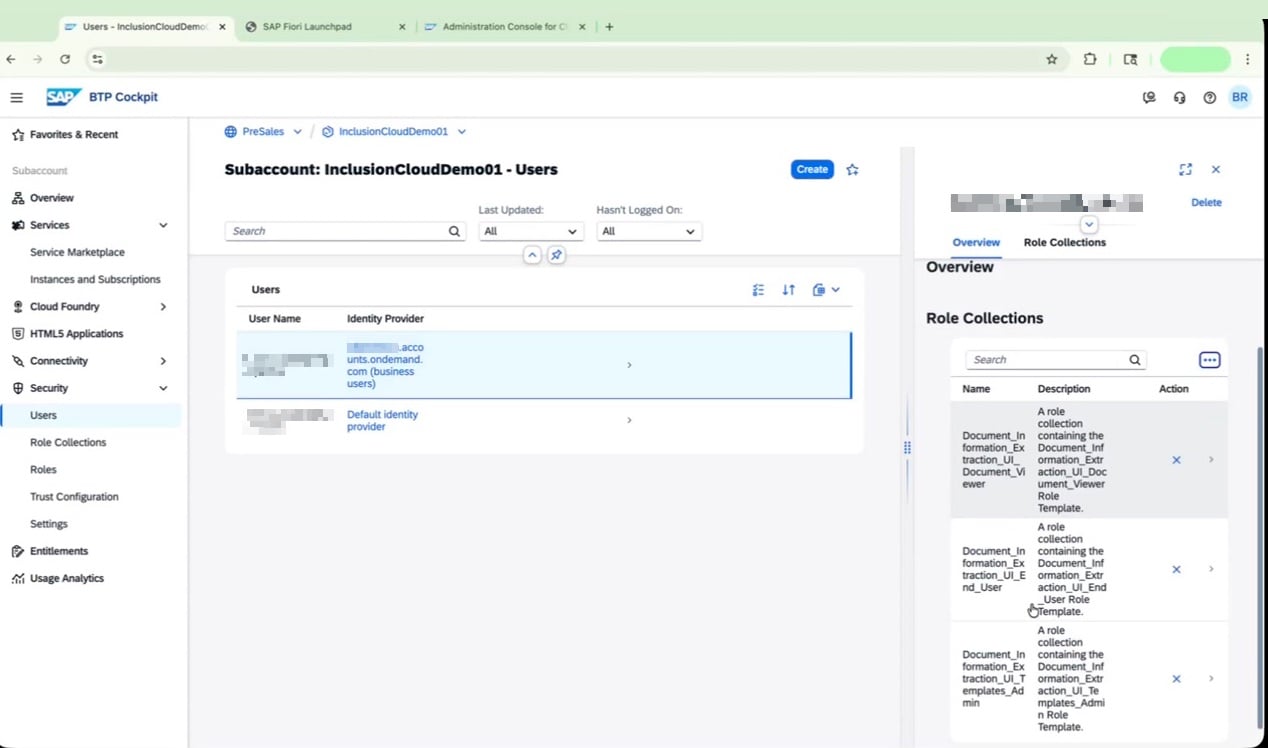
Task: Mark page as favorite with star icon
Action: click(852, 170)
